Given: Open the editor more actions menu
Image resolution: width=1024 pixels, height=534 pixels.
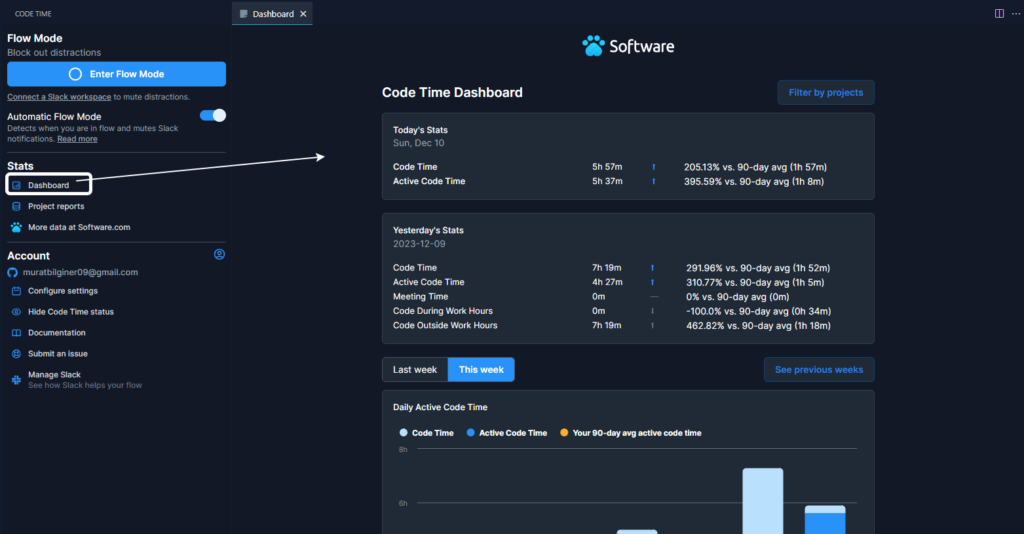Looking at the screenshot, I should (1014, 13).
